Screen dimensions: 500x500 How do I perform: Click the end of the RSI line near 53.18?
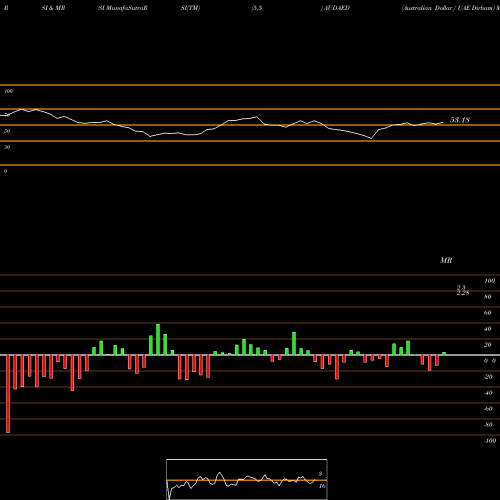[443, 122]
